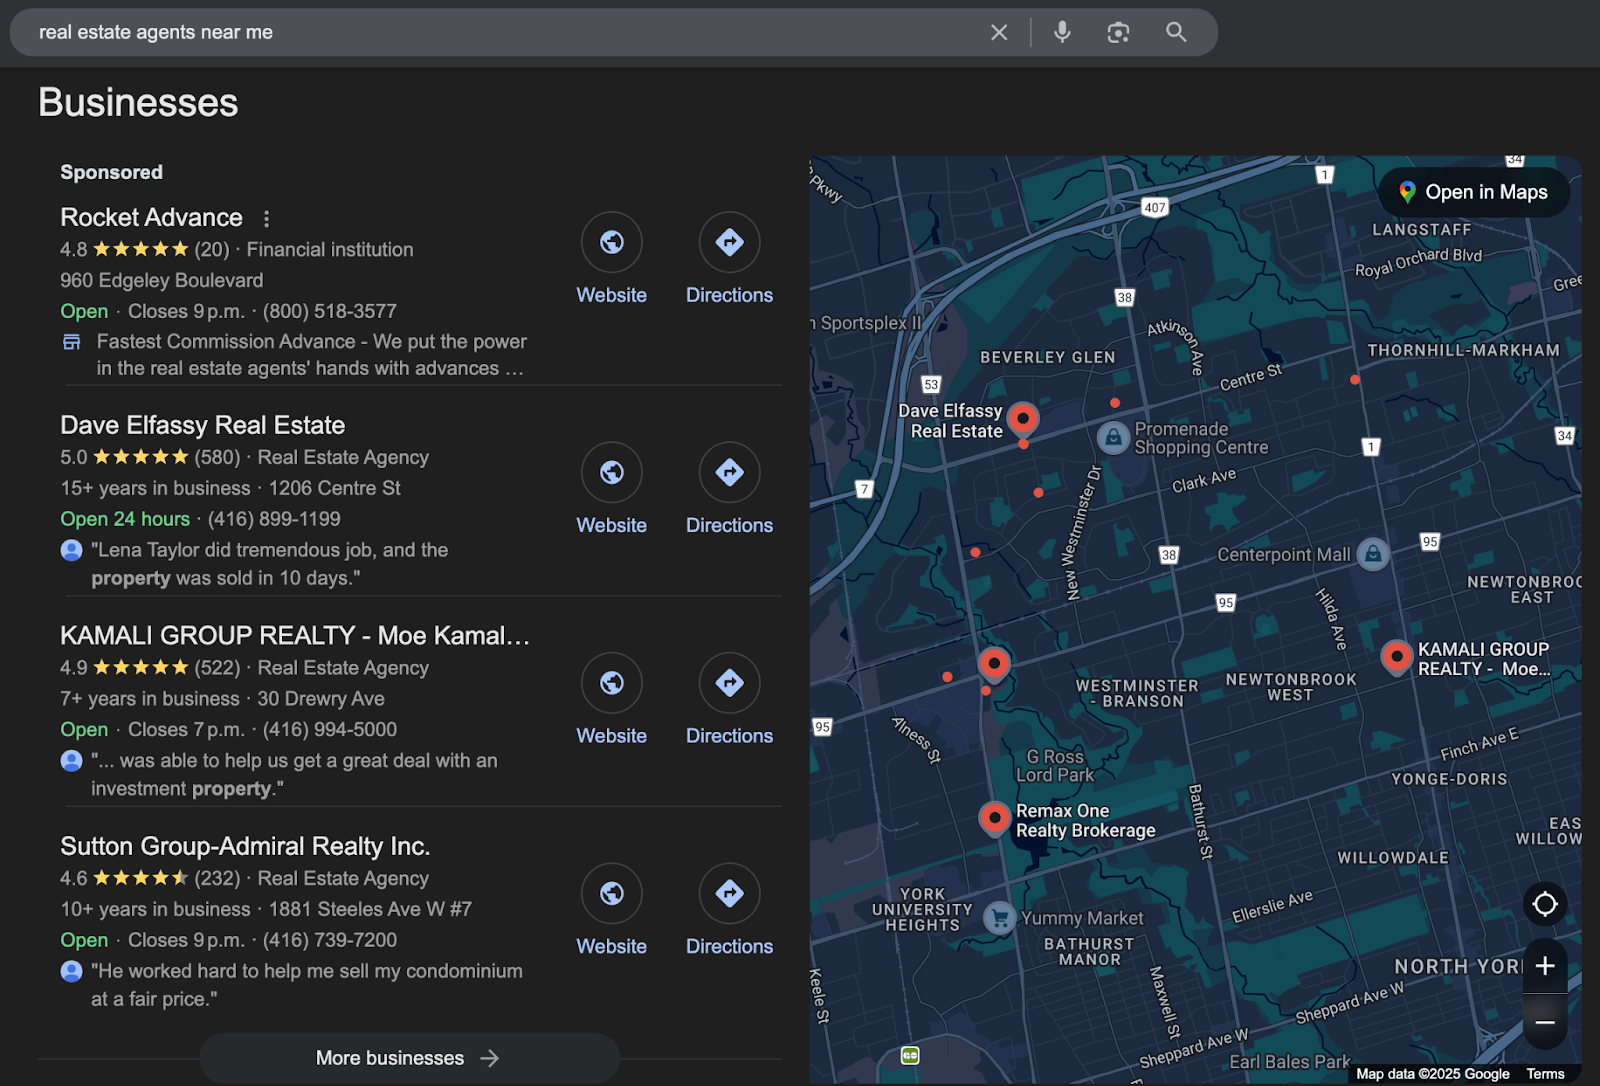The image size is (1600, 1086).
Task: Click the Sponsored label
Action: (111, 172)
